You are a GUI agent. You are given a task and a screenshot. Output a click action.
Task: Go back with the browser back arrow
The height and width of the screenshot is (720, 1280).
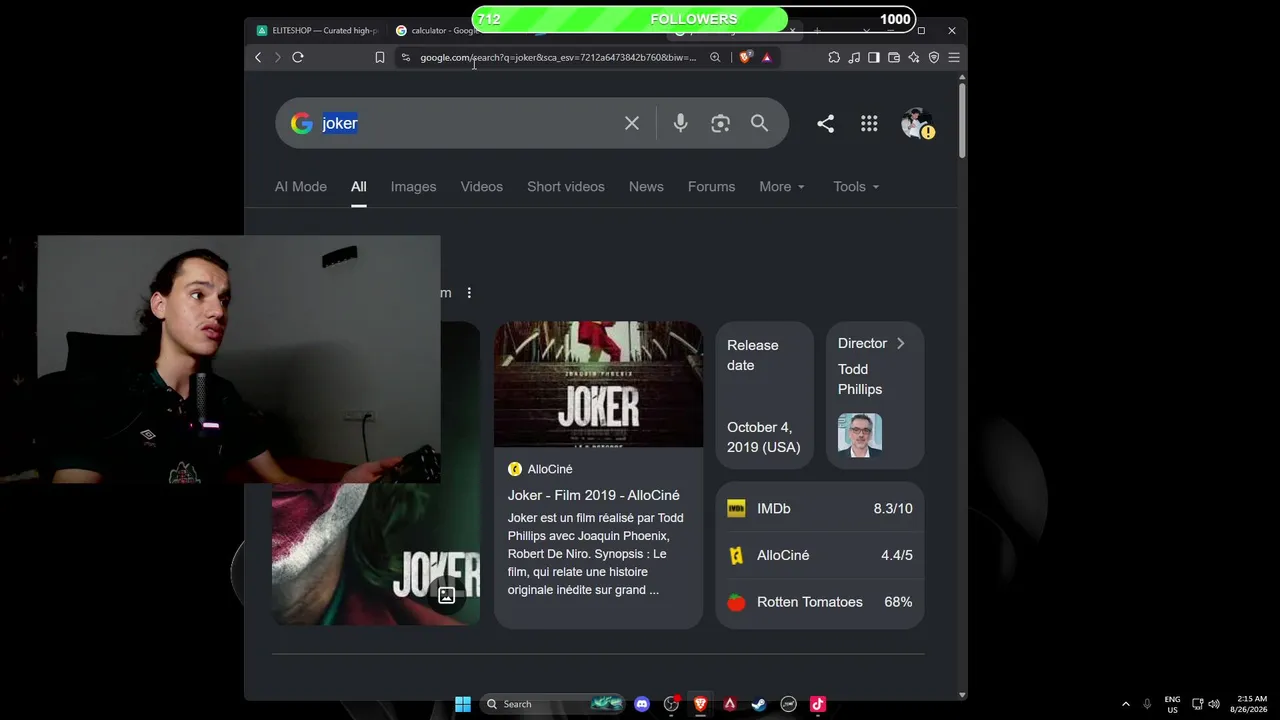click(x=258, y=57)
